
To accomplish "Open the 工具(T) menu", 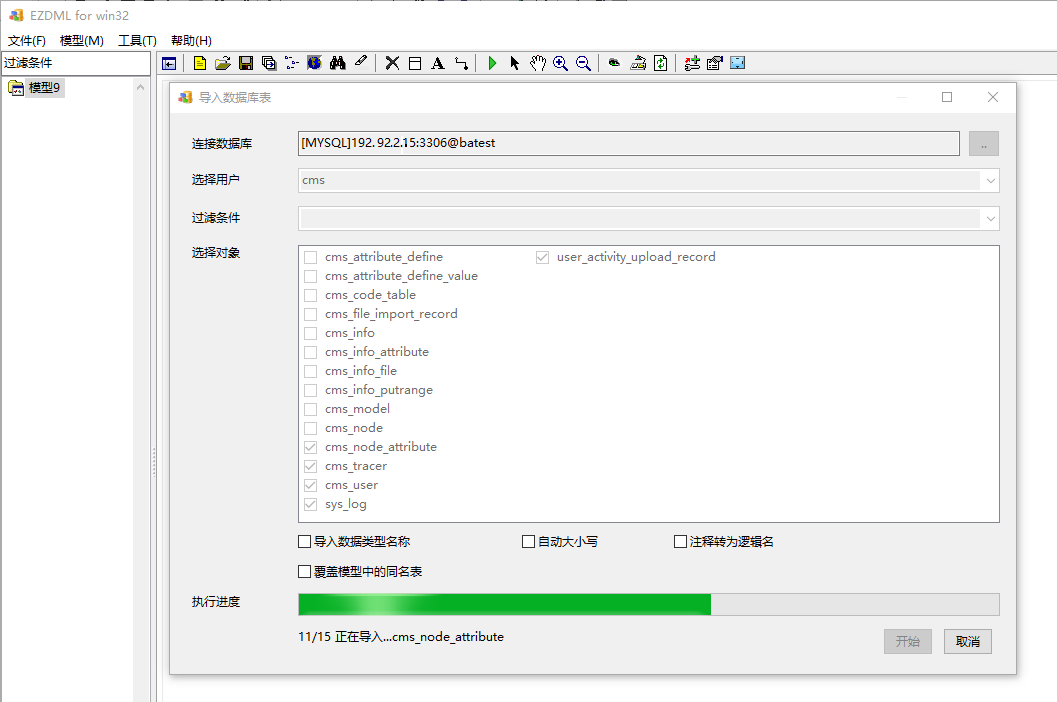I will (x=138, y=40).
